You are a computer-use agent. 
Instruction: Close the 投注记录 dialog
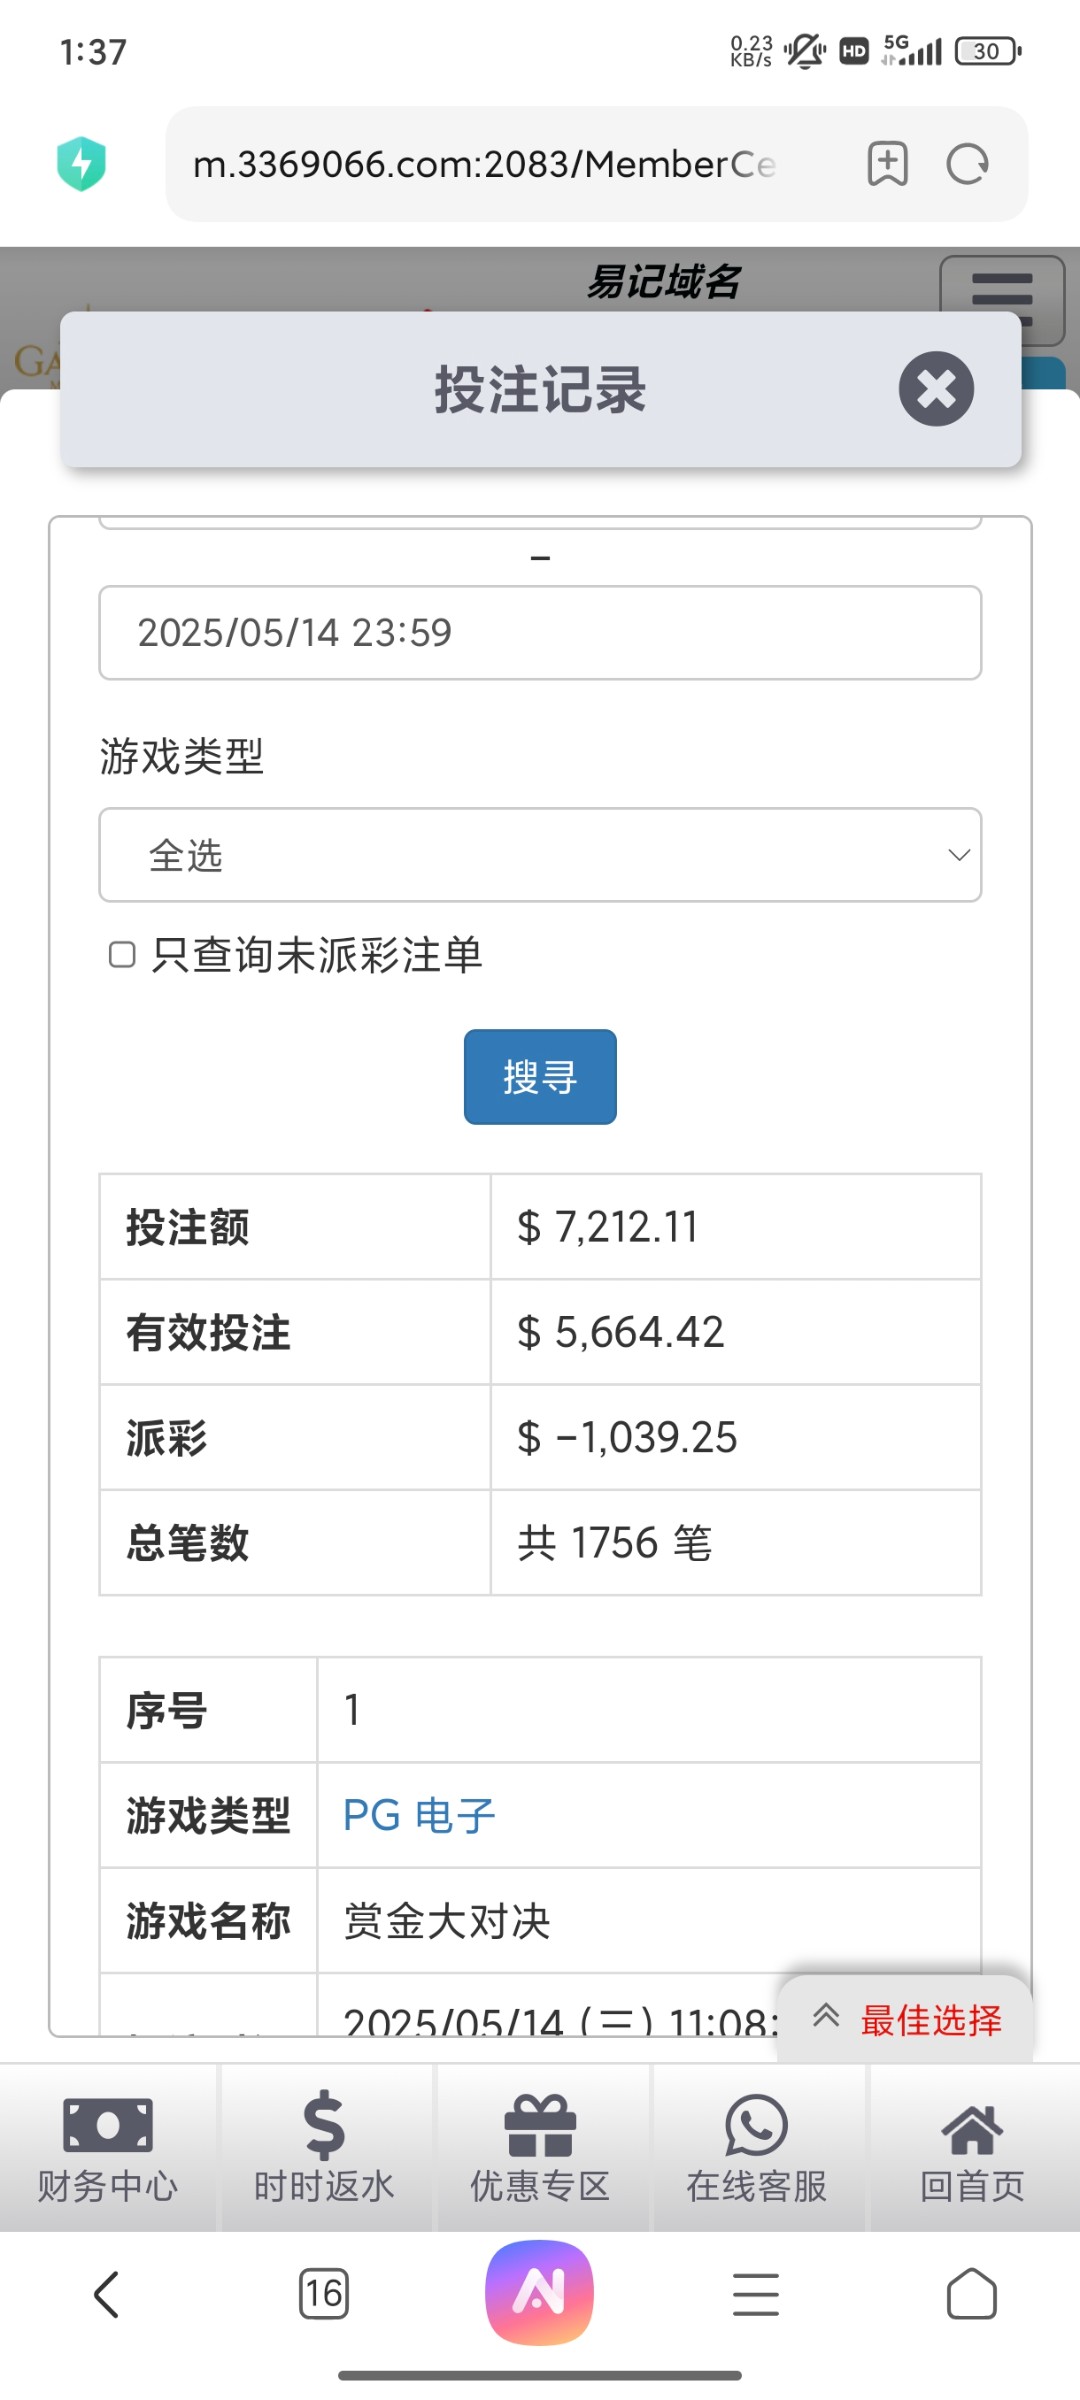pyautogui.click(x=936, y=389)
